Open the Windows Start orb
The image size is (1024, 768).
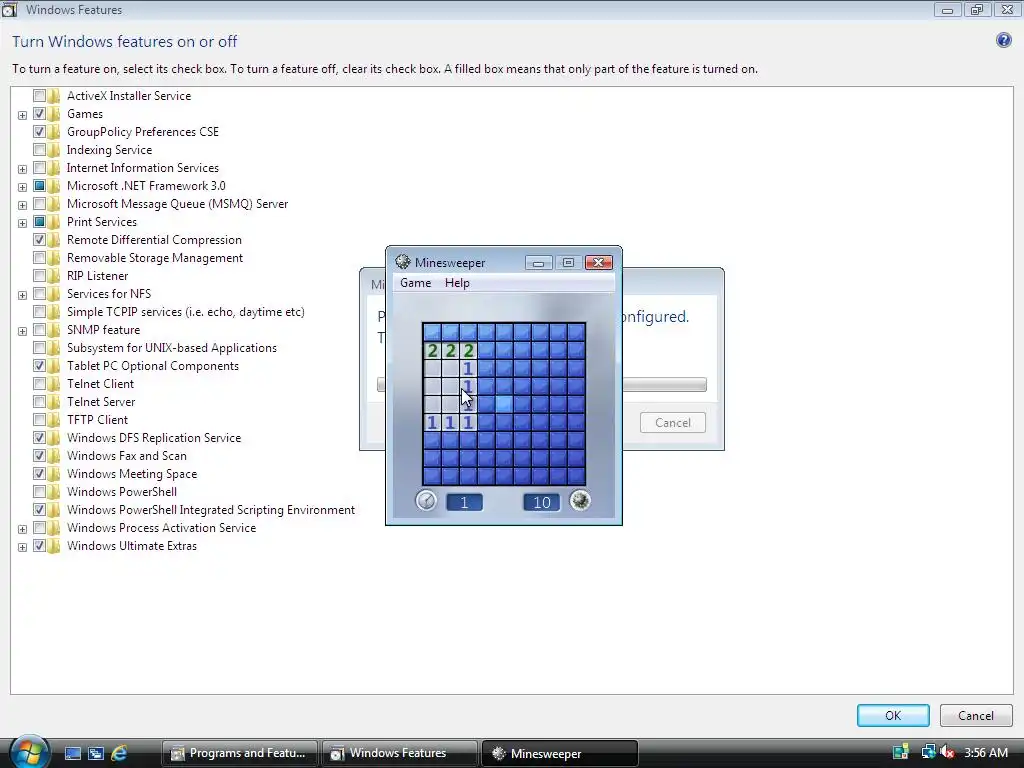pos(28,752)
